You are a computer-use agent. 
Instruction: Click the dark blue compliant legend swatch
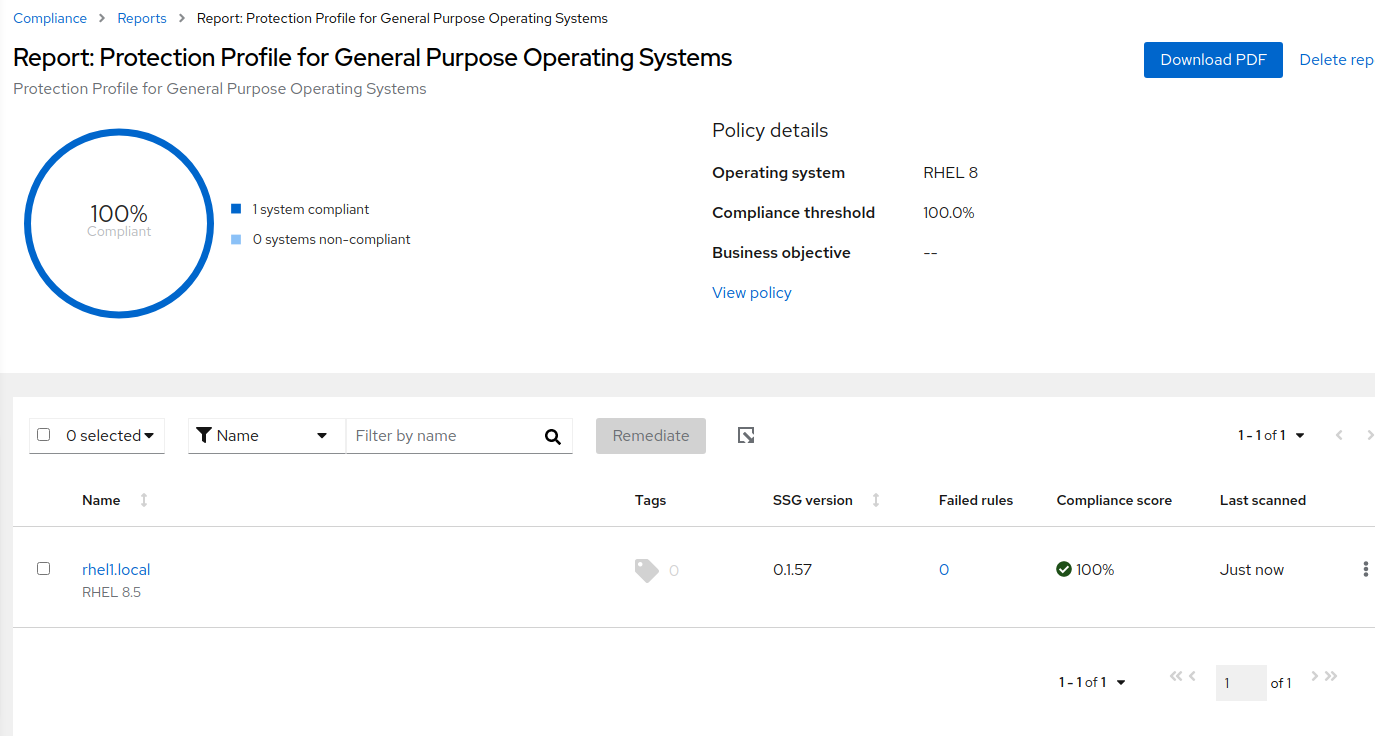tap(236, 209)
